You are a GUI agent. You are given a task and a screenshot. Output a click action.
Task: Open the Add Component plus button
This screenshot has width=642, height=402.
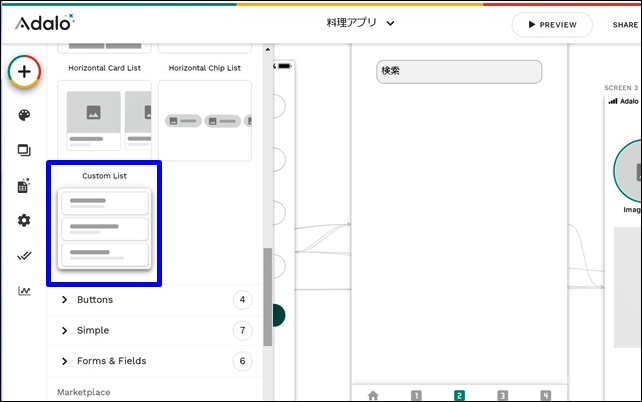(24, 72)
